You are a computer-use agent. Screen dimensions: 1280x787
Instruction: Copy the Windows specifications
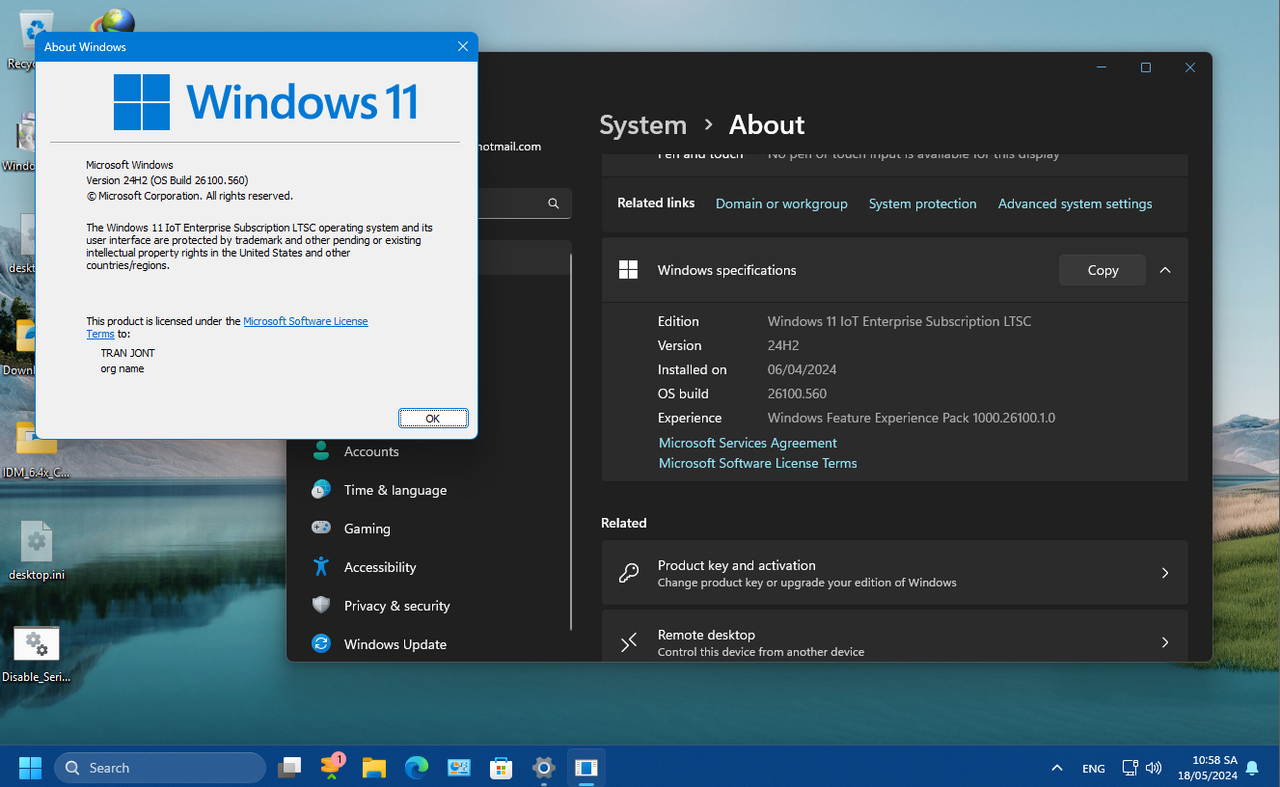point(1102,270)
